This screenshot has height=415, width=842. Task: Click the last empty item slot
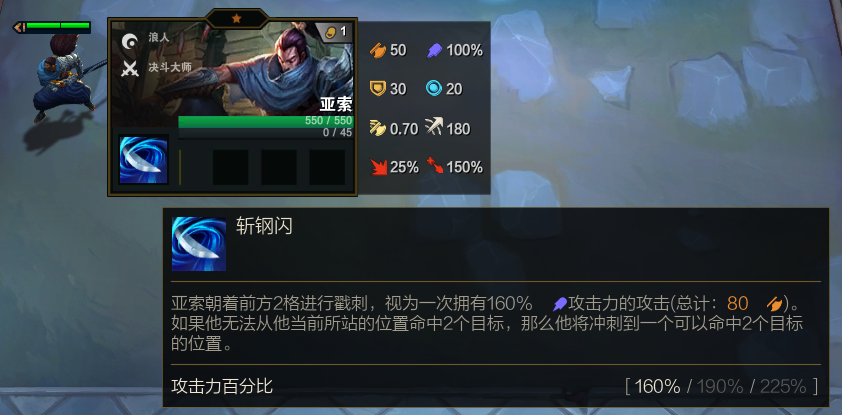click(x=327, y=168)
